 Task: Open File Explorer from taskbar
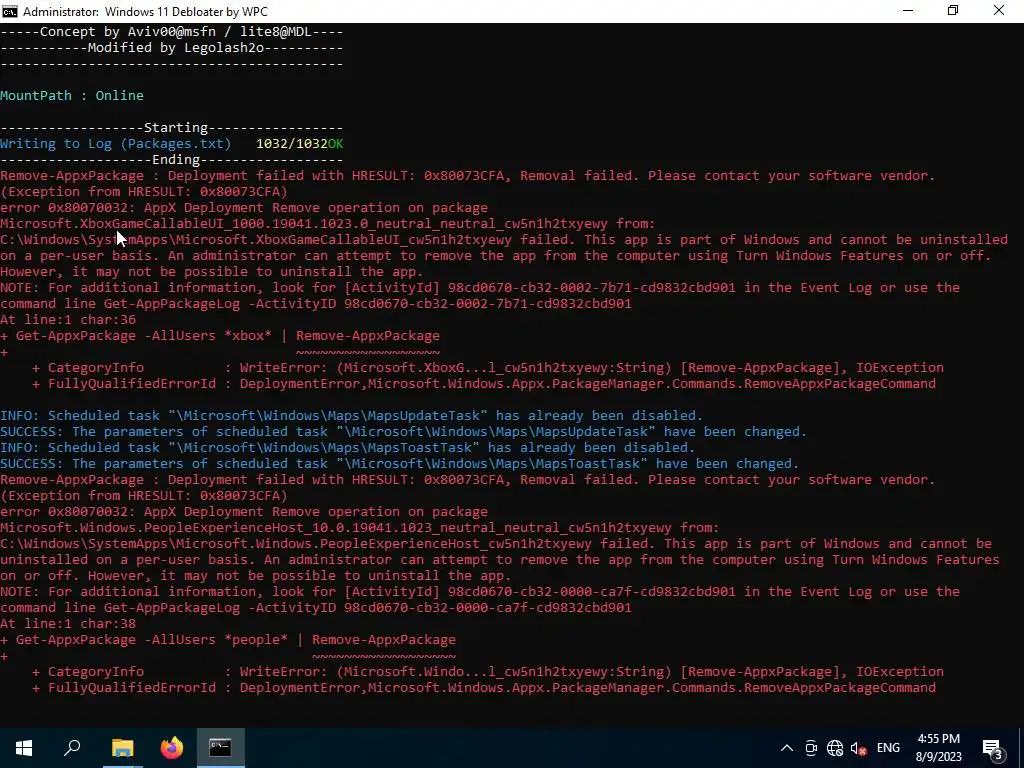pos(122,748)
